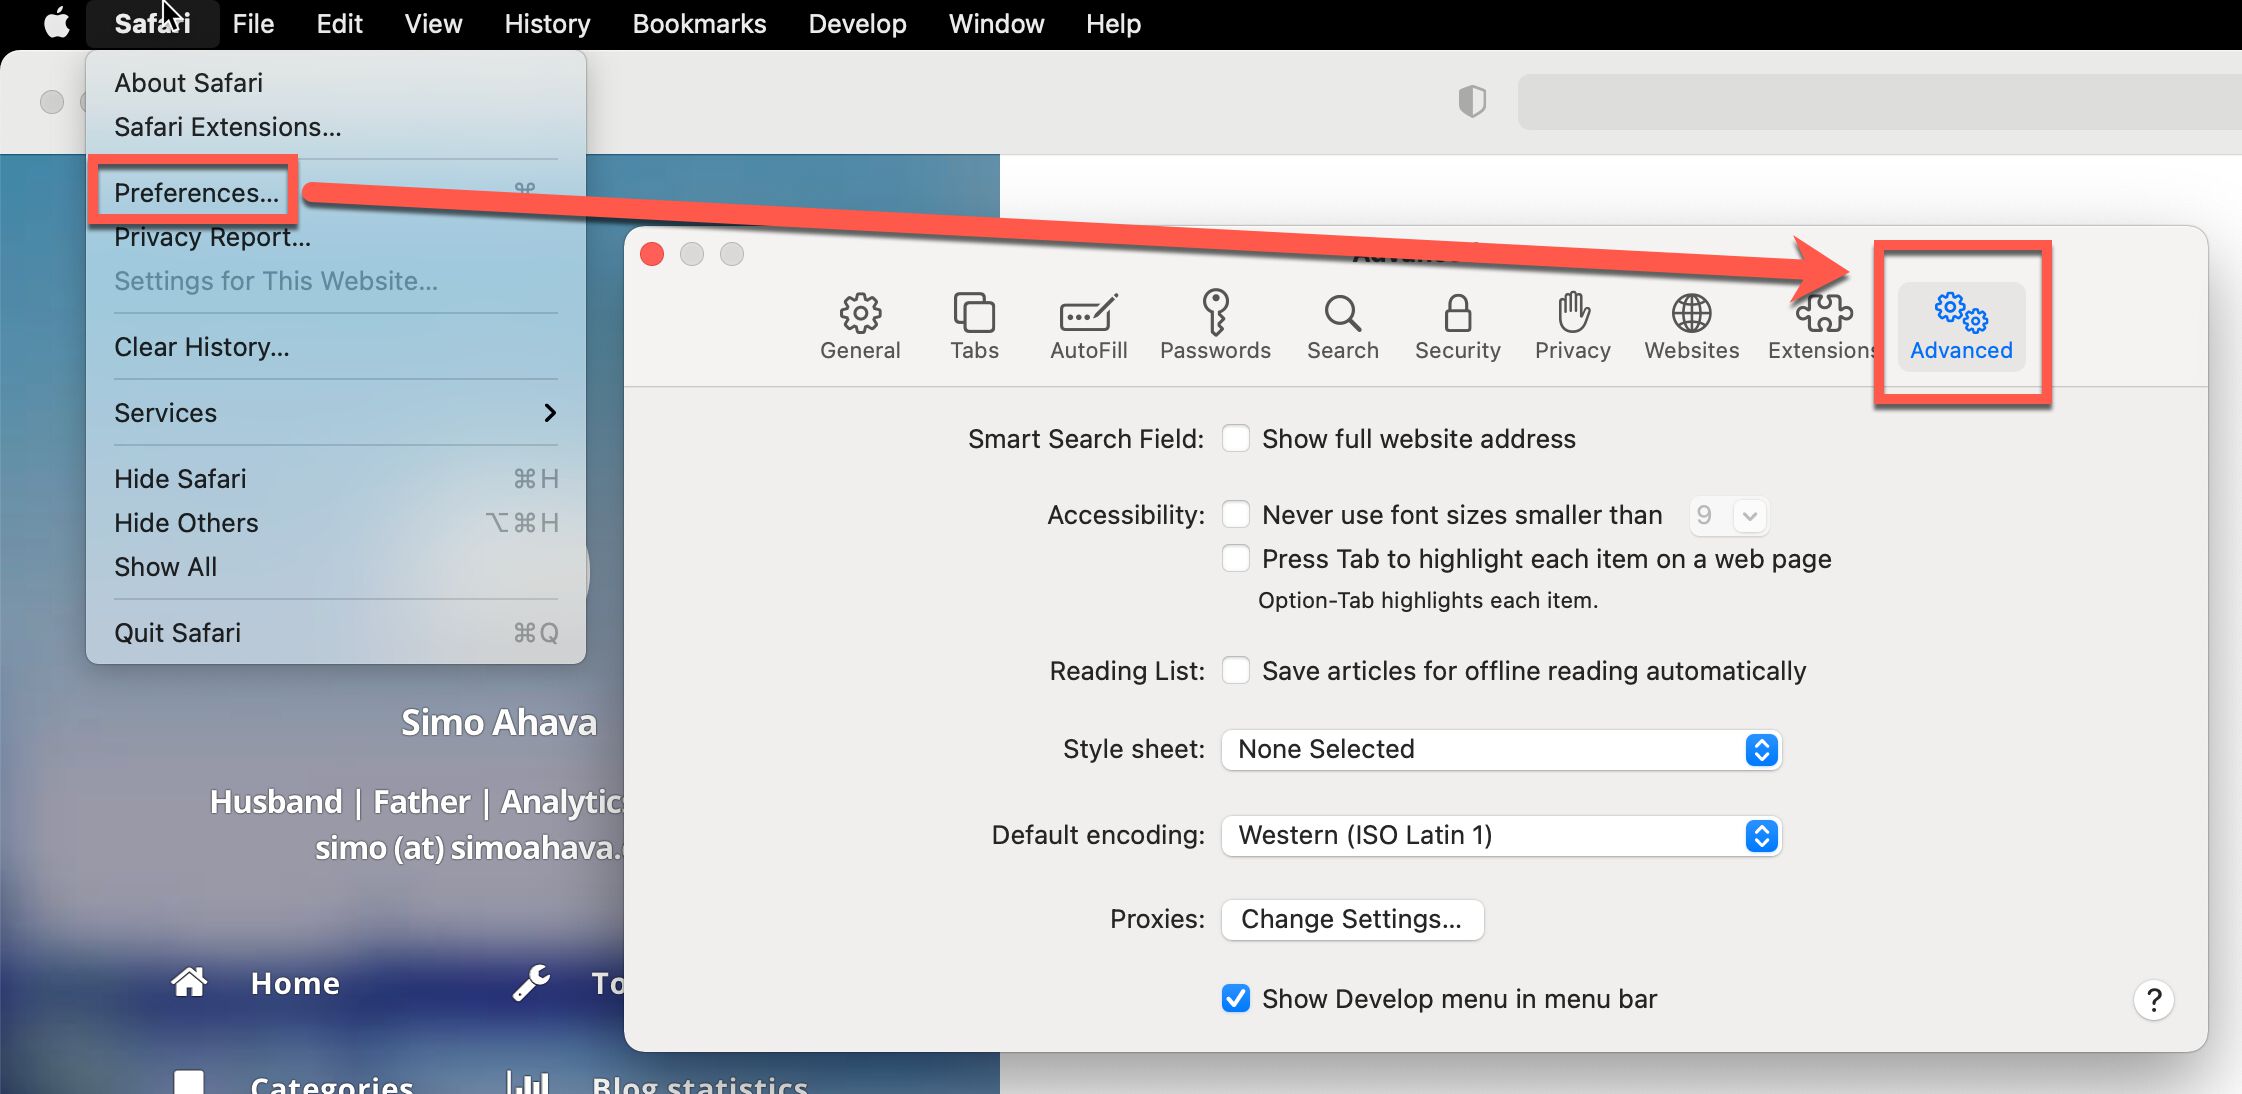
Task: Toggle Show full website address checkbox
Action: pyautogui.click(x=1235, y=438)
